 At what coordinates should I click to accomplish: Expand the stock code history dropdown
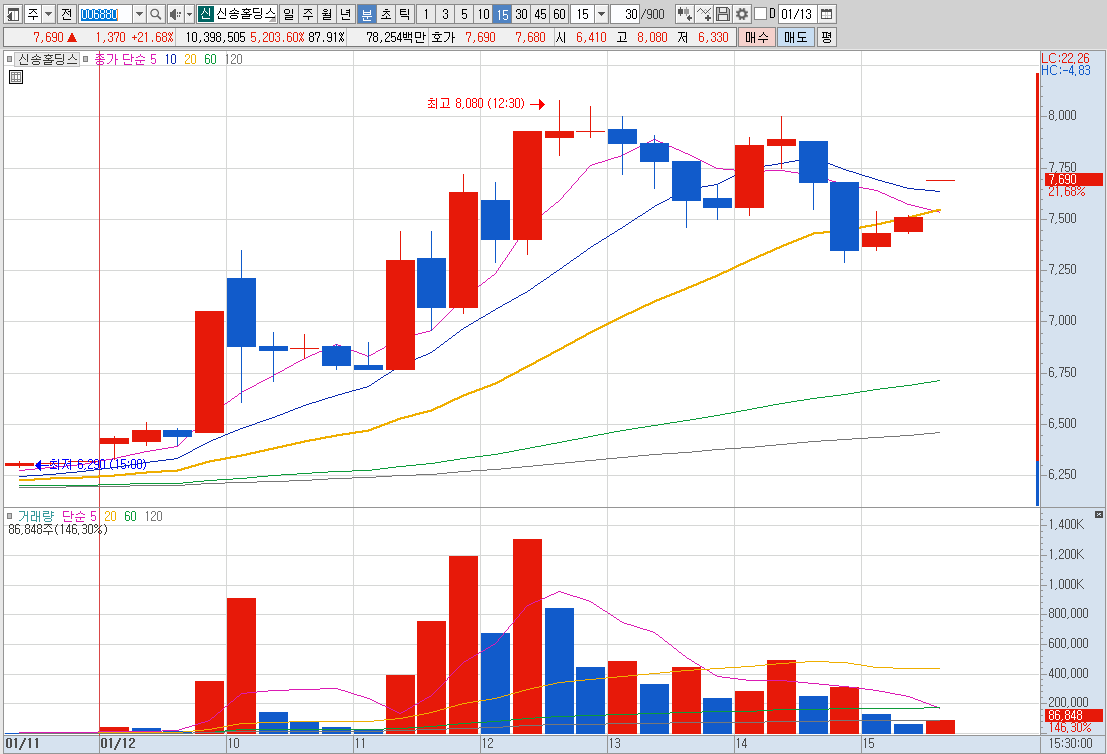(x=139, y=14)
